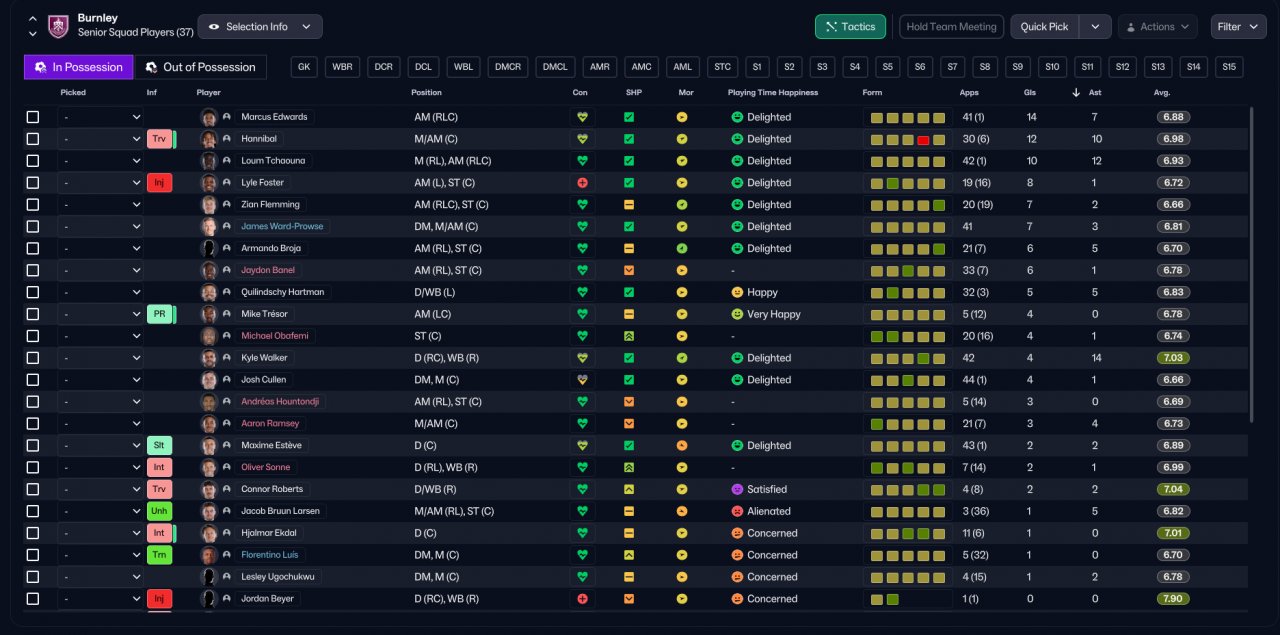Click the Unh badge for Jacob Bruun Larsen

pos(158,511)
